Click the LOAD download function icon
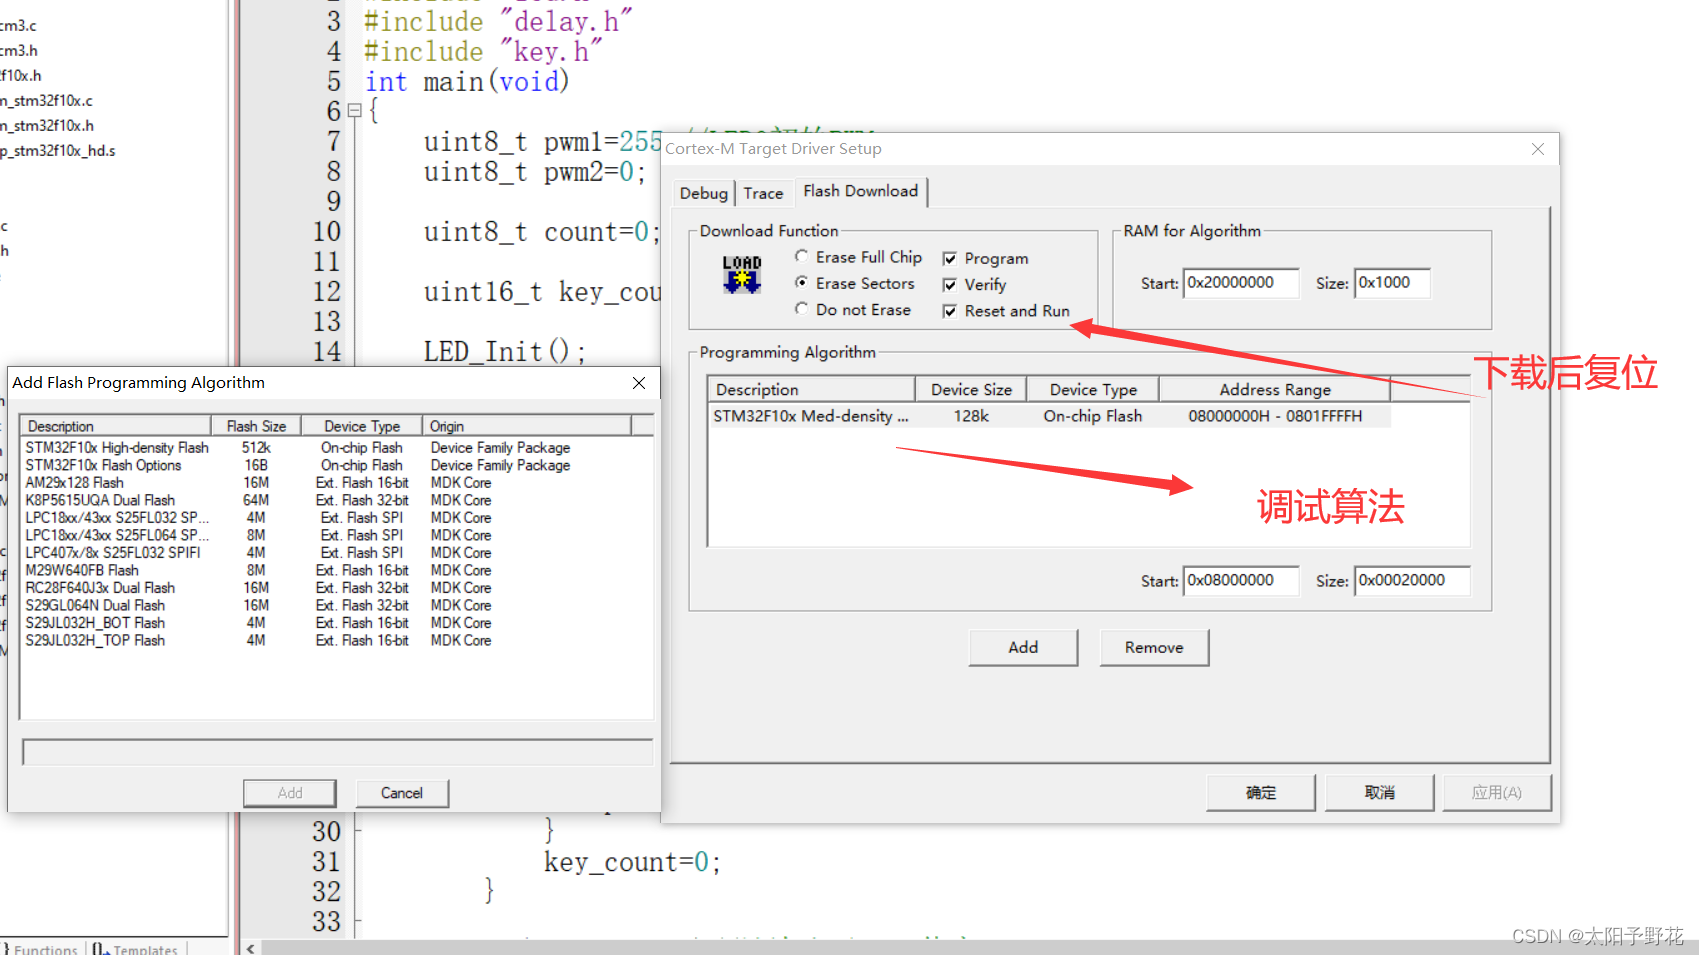This screenshot has height=955, width=1699. (742, 274)
